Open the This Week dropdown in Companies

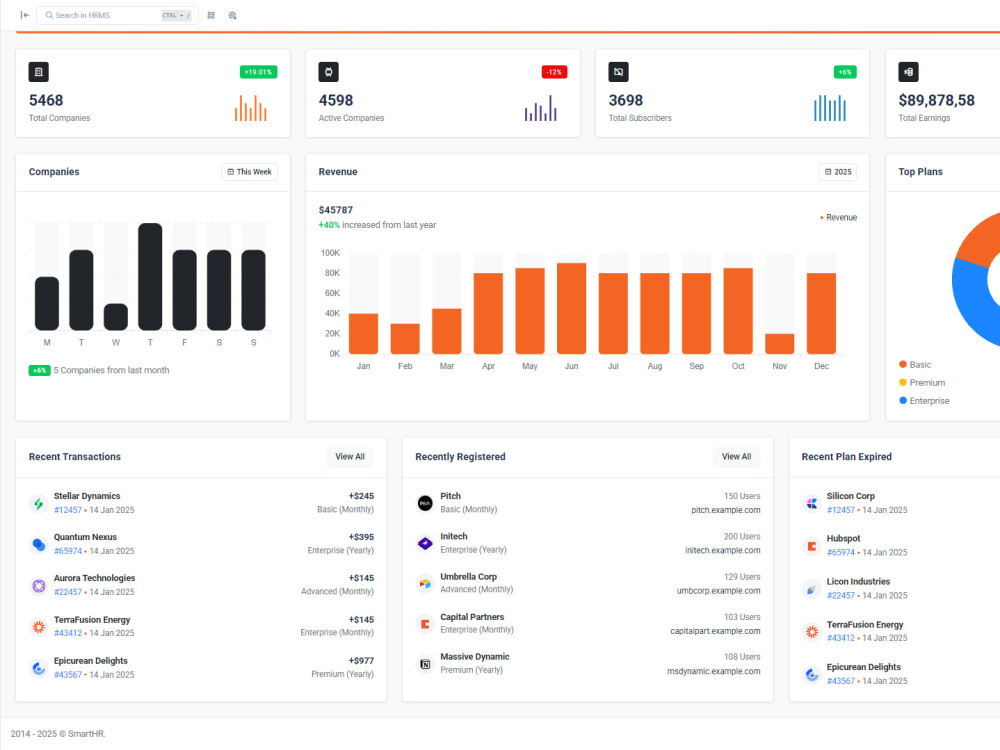pyautogui.click(x=249, y=172)
